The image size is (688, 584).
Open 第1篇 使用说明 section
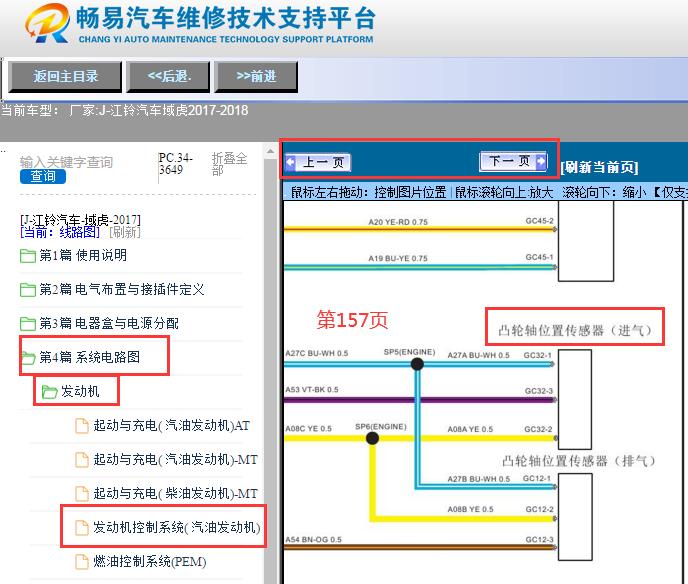83,255
